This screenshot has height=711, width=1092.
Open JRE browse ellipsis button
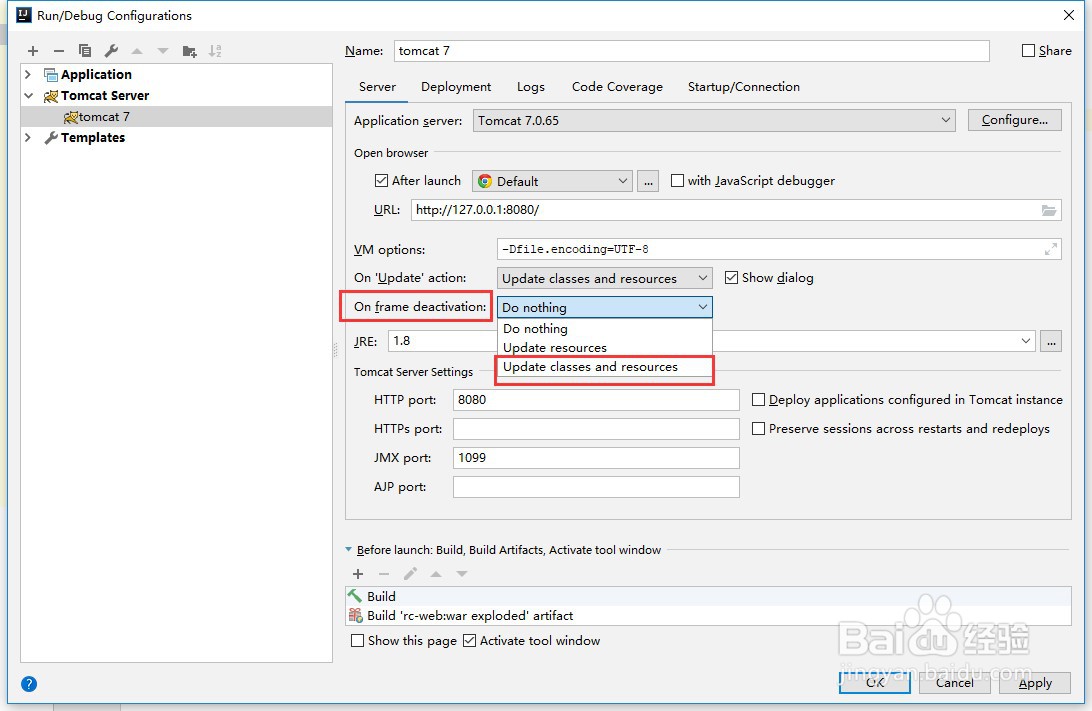[x=1051, y=341]
